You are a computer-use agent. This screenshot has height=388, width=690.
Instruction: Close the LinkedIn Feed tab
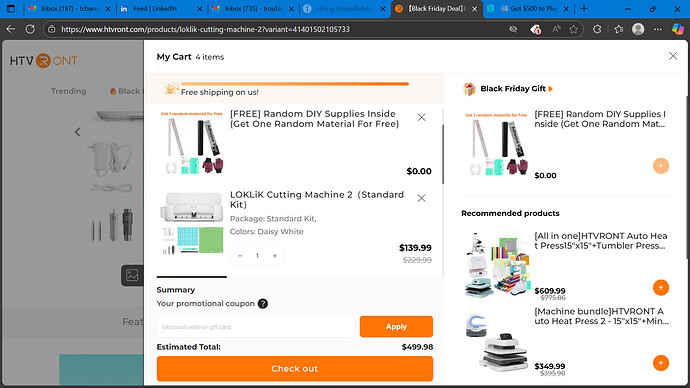(x=199, y=9)
